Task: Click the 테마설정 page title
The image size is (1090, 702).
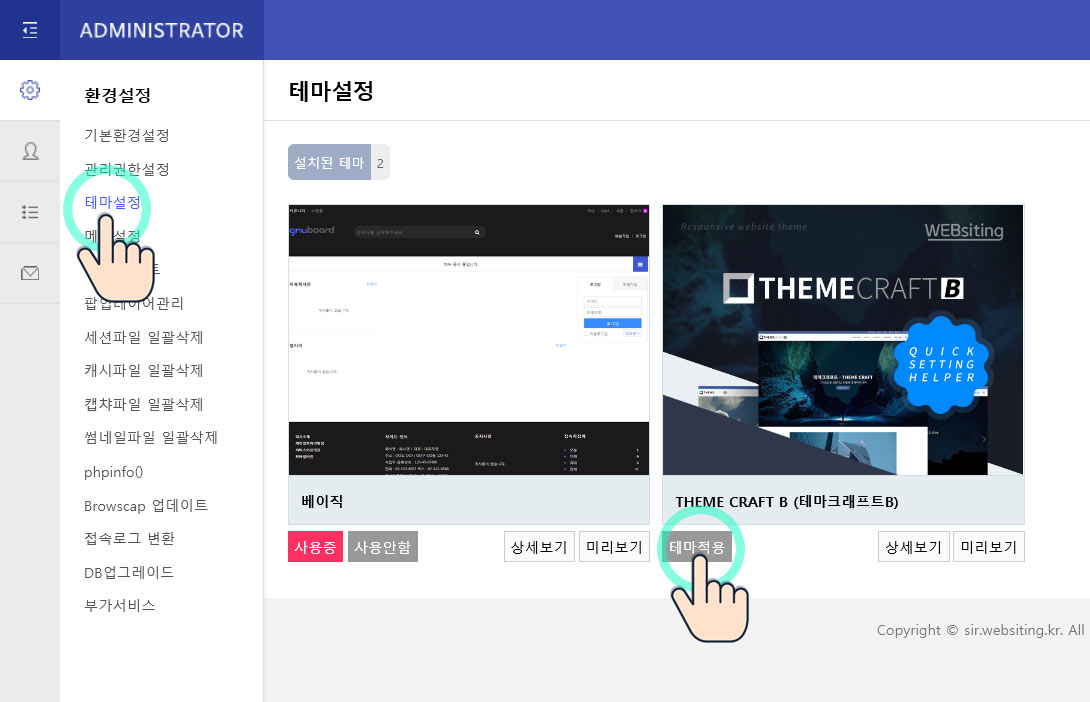Action: click(x=332, y=90)
